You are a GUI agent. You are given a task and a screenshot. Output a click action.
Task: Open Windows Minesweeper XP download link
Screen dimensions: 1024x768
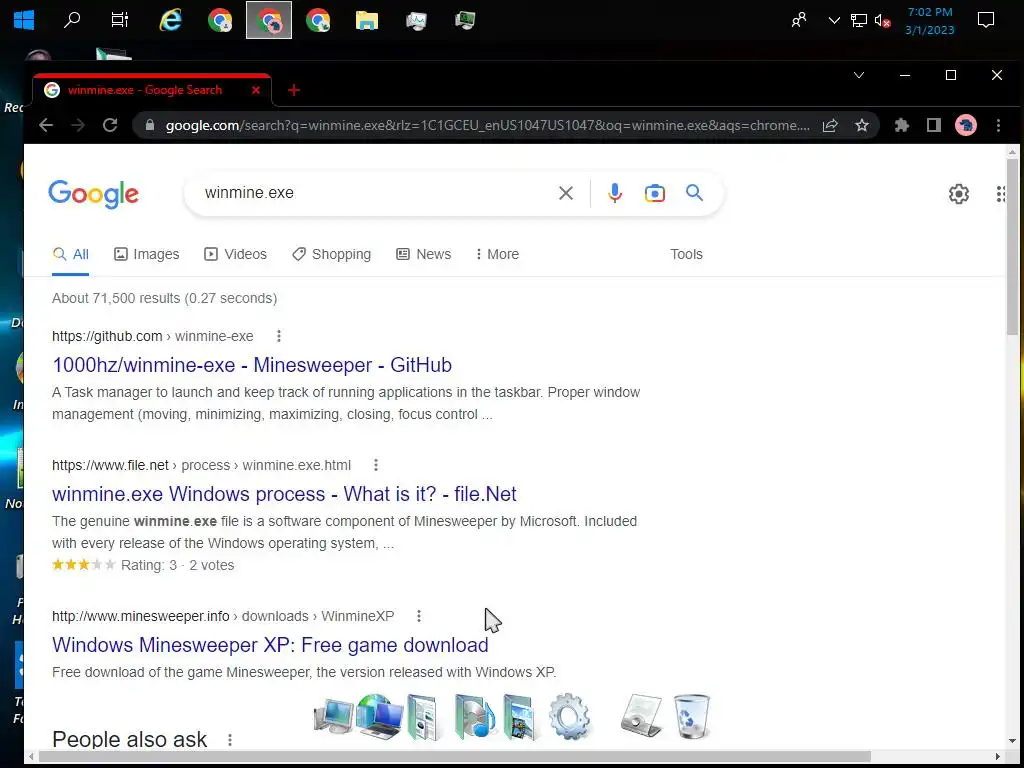pos(270,645)
